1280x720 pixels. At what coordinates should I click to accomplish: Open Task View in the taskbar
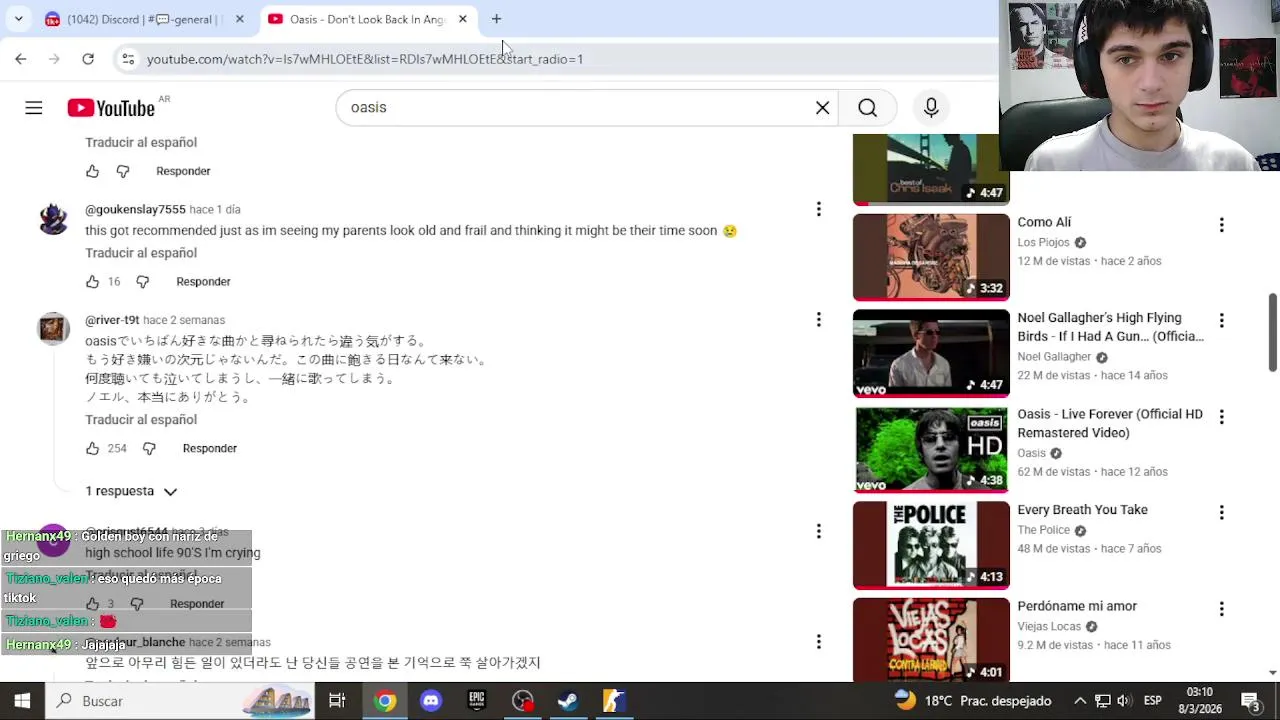(x=337, y=701)
